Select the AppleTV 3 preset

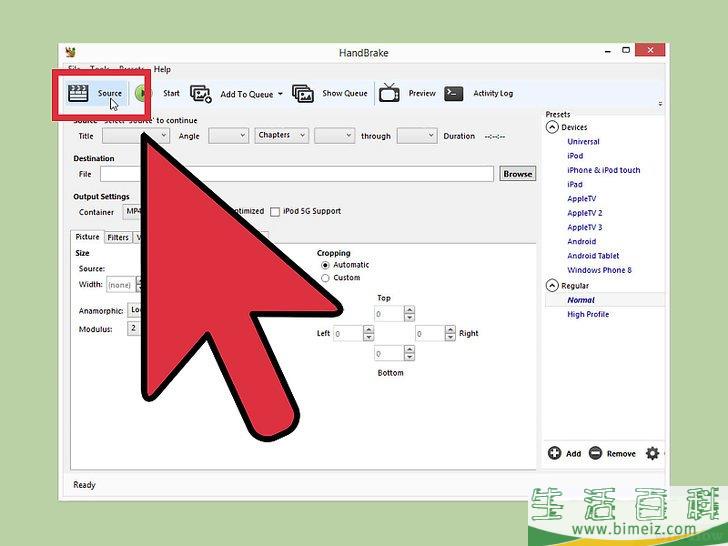point(585,227)
